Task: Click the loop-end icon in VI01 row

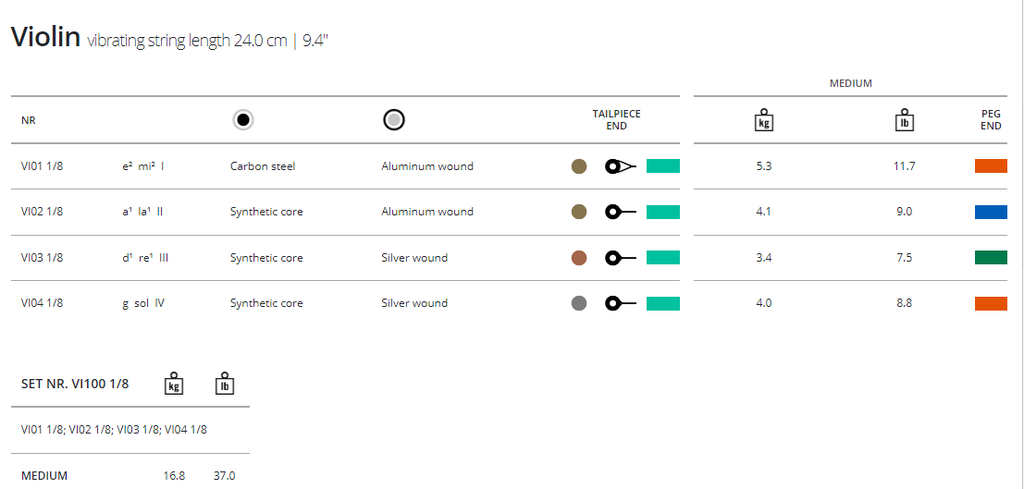Action: pyautogui.click(x=620, y=166)
